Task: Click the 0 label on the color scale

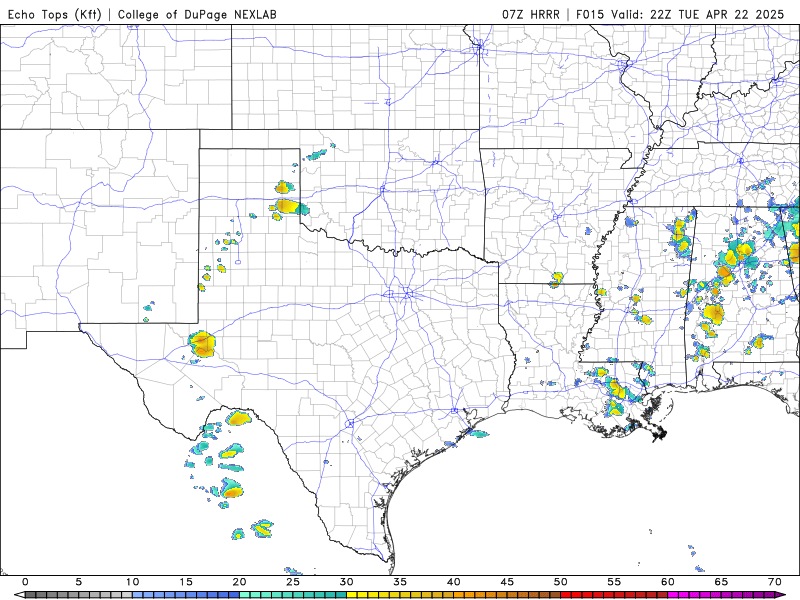Action: point(26,582)
